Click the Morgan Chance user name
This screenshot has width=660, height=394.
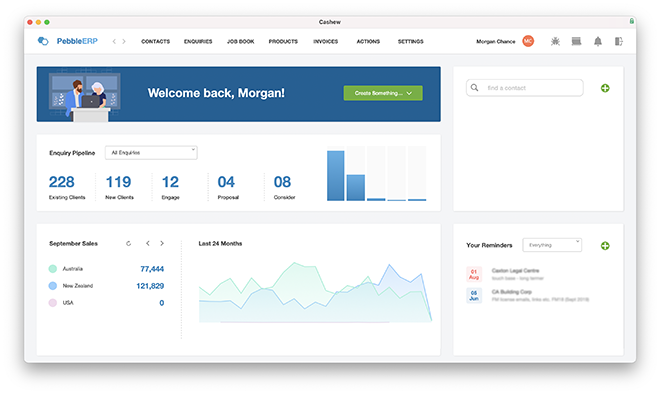(495, 41)
